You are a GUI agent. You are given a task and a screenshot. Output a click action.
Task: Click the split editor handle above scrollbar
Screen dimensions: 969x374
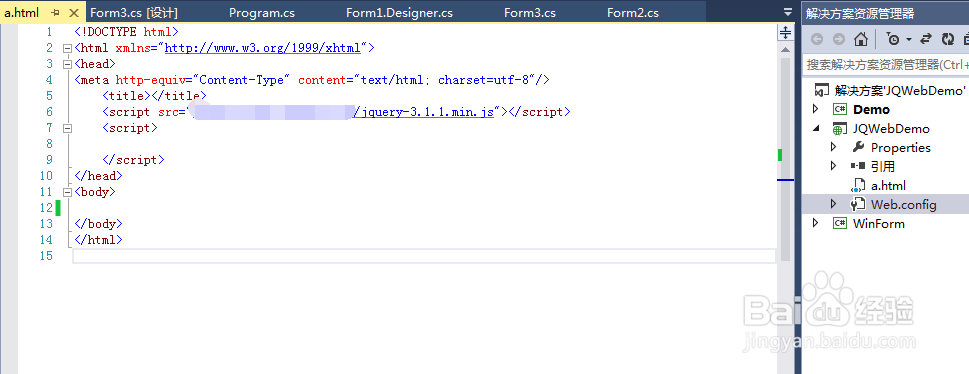tap(785, 32)
